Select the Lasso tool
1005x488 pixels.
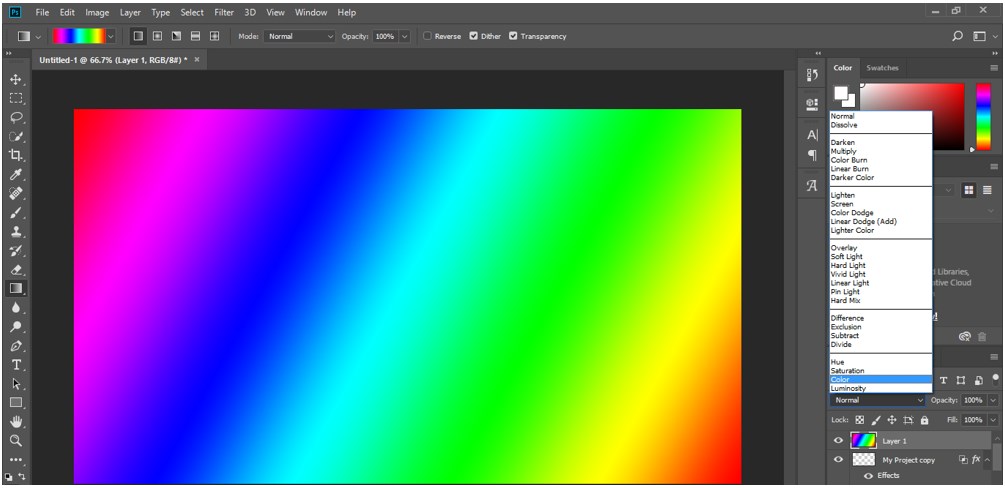16,117
